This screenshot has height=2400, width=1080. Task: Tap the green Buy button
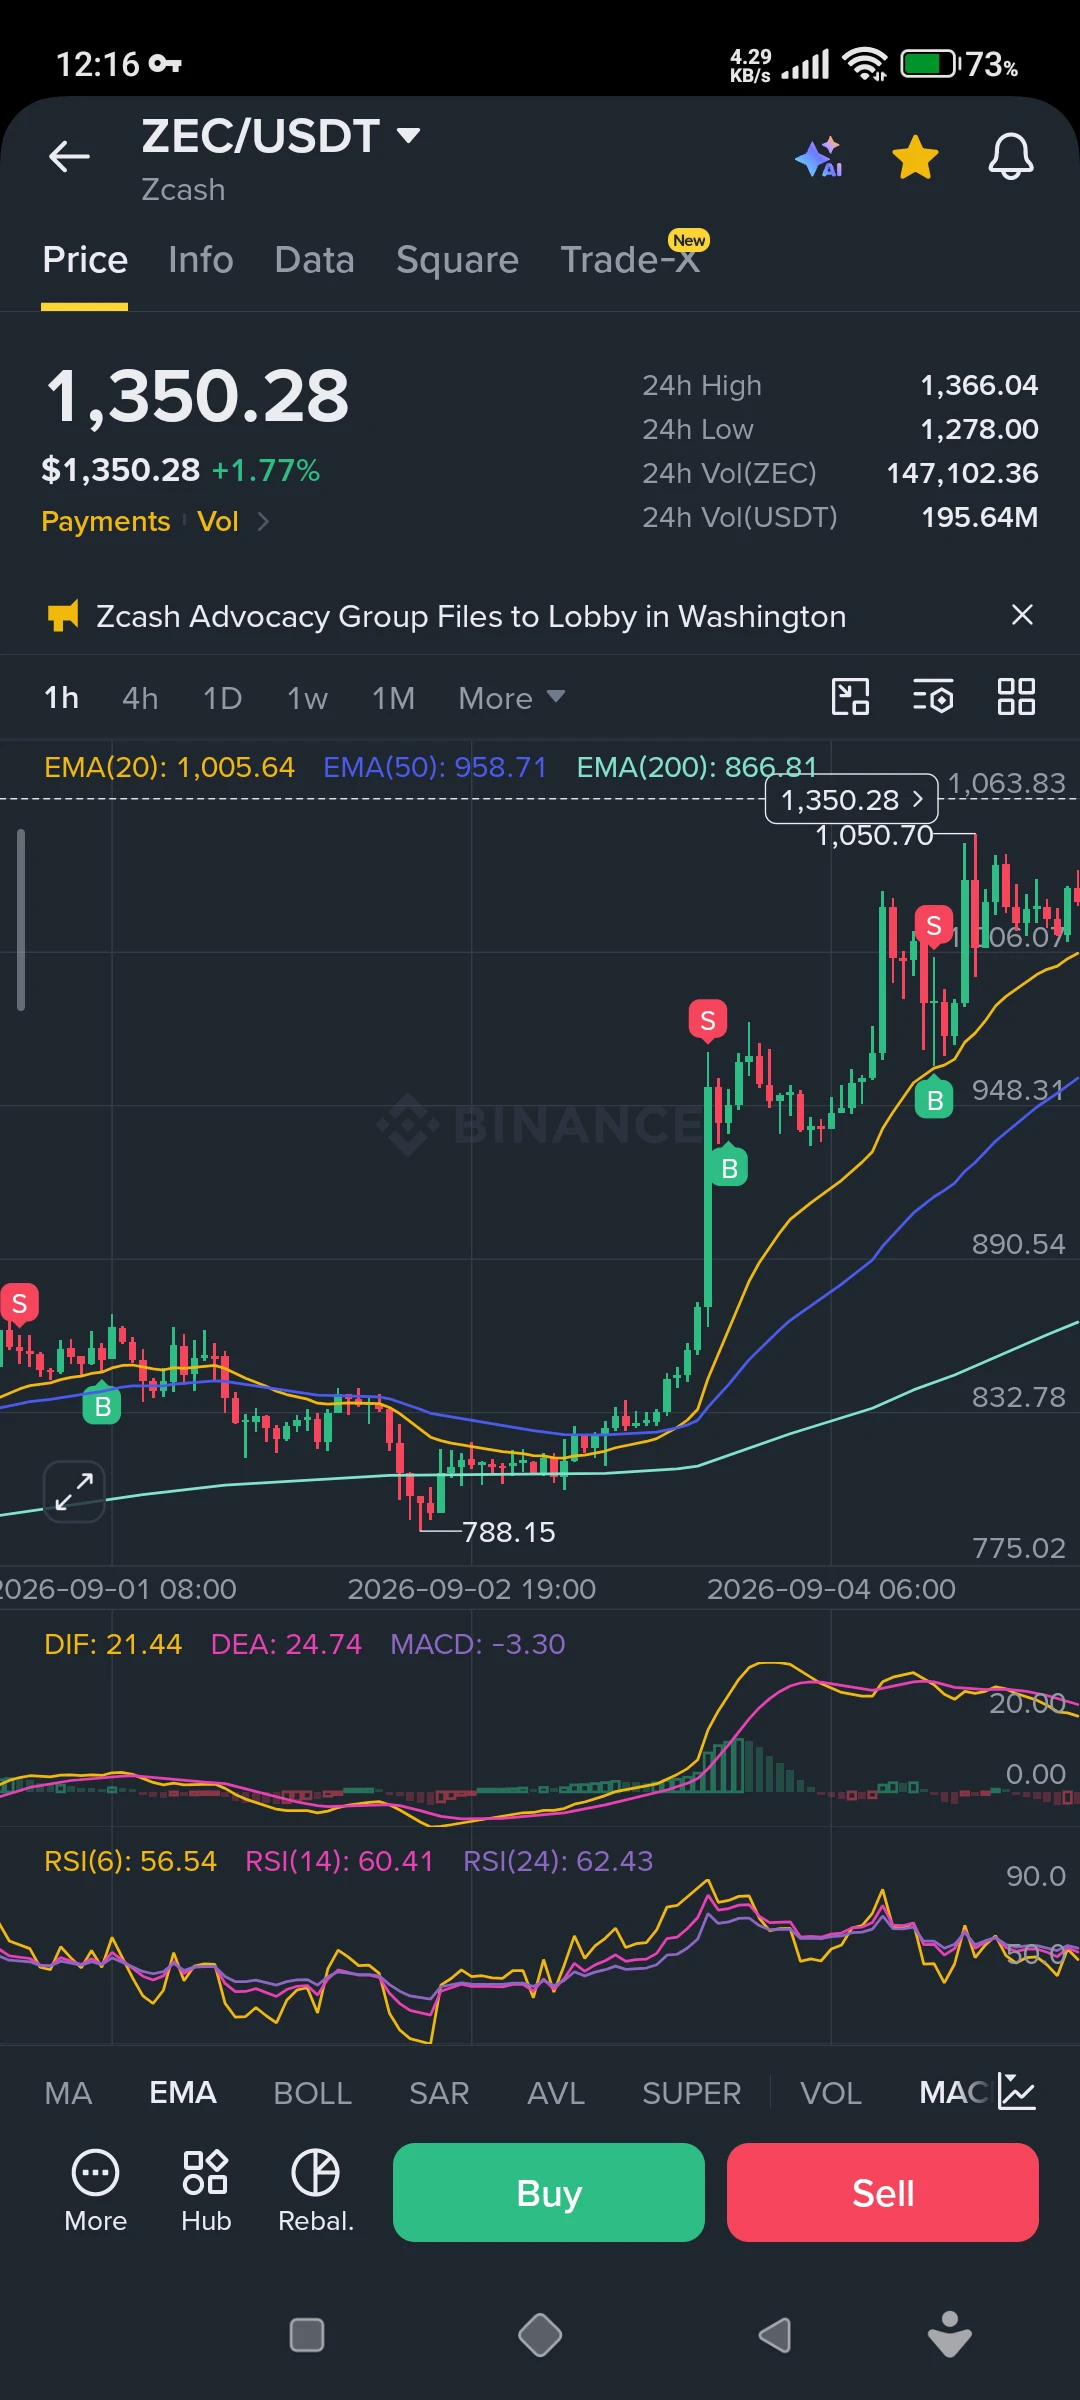point(549,2192)
